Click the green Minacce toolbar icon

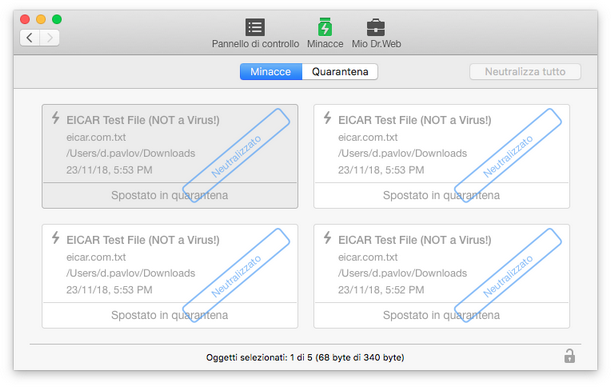(325, 27)
